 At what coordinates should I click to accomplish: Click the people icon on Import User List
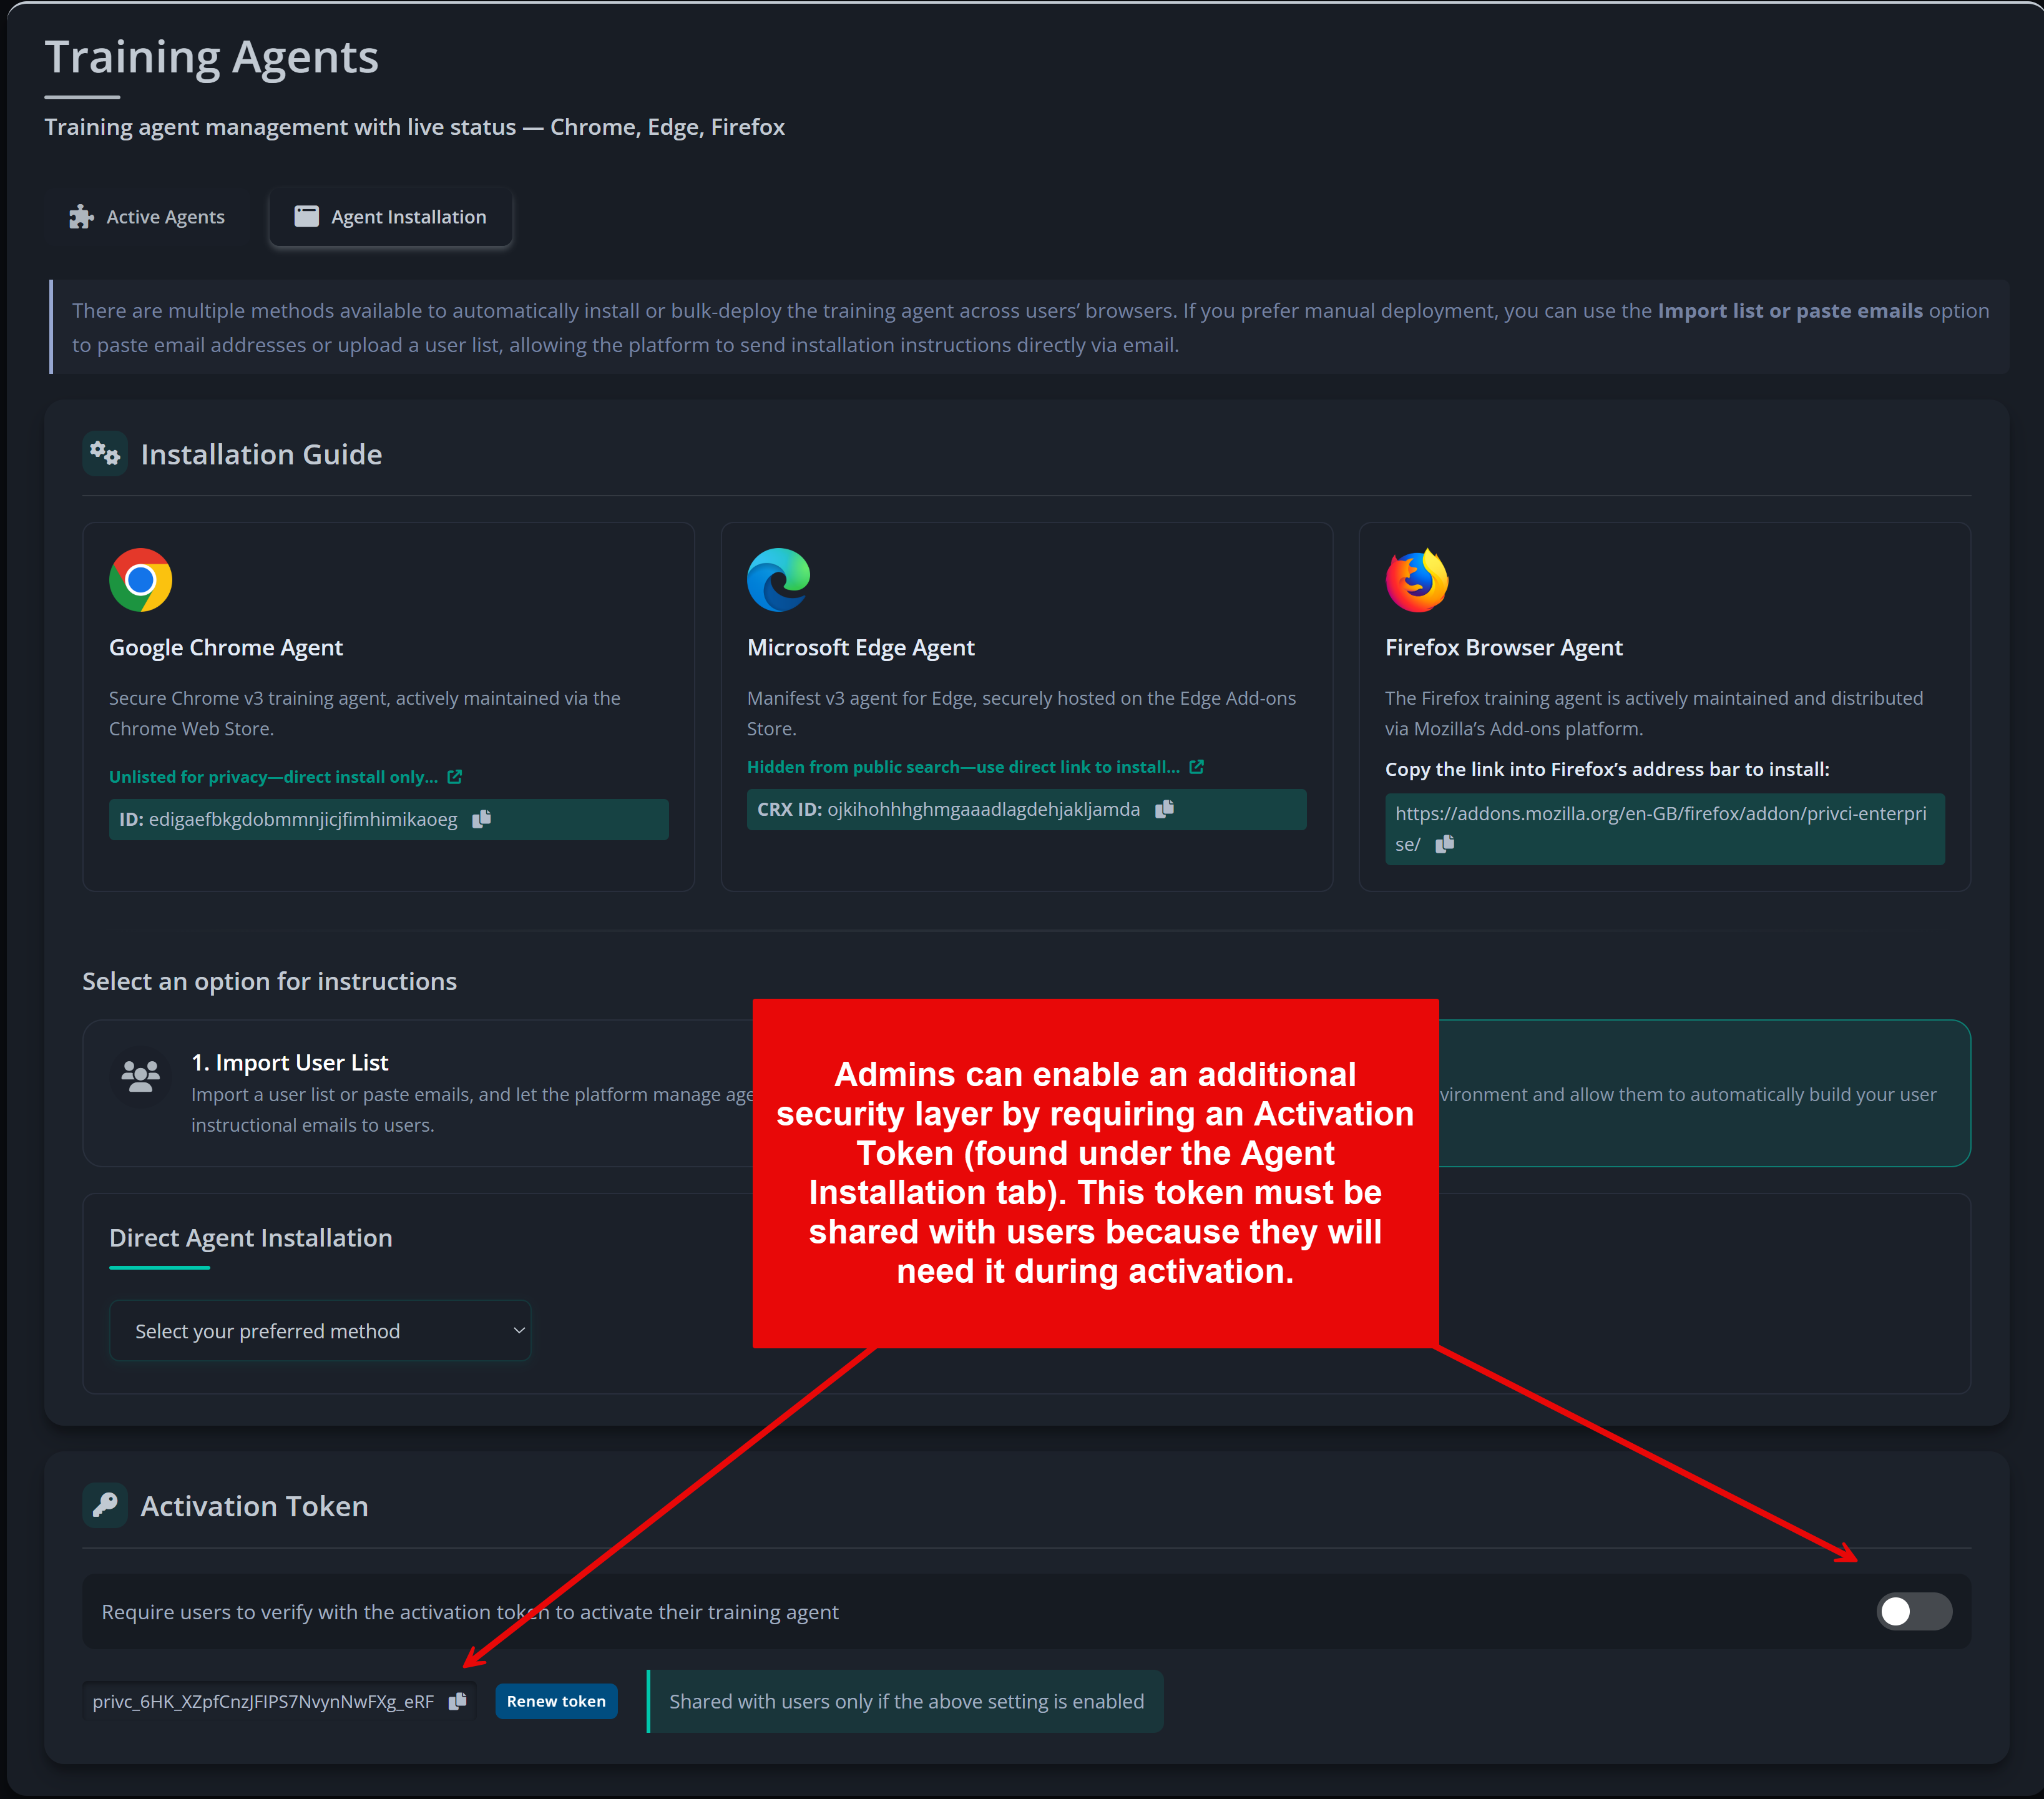pos(140,1076)
